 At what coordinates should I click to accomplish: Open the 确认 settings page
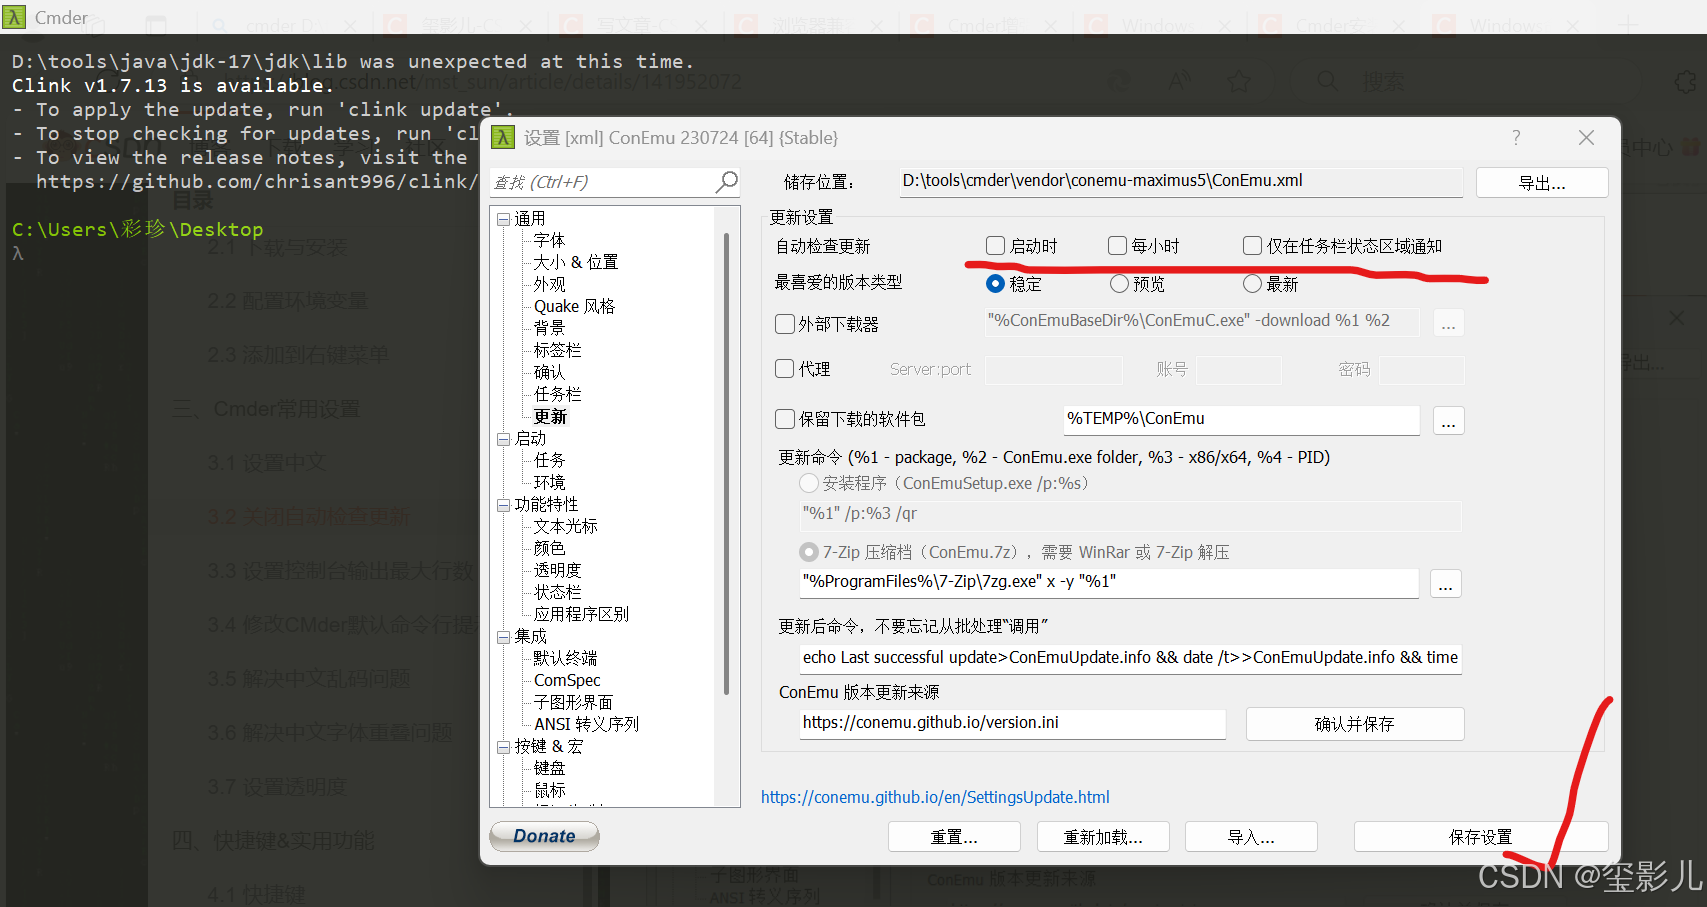(x=549, y=372)
